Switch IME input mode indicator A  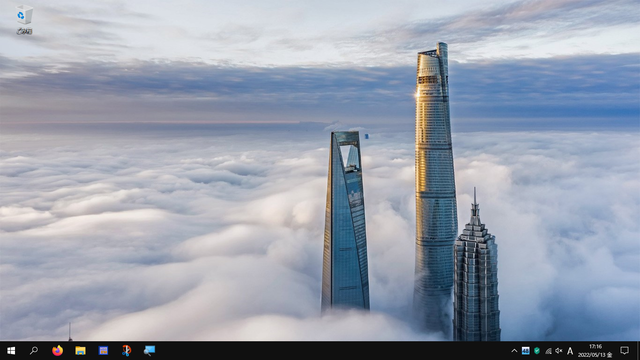pos(570,351)
